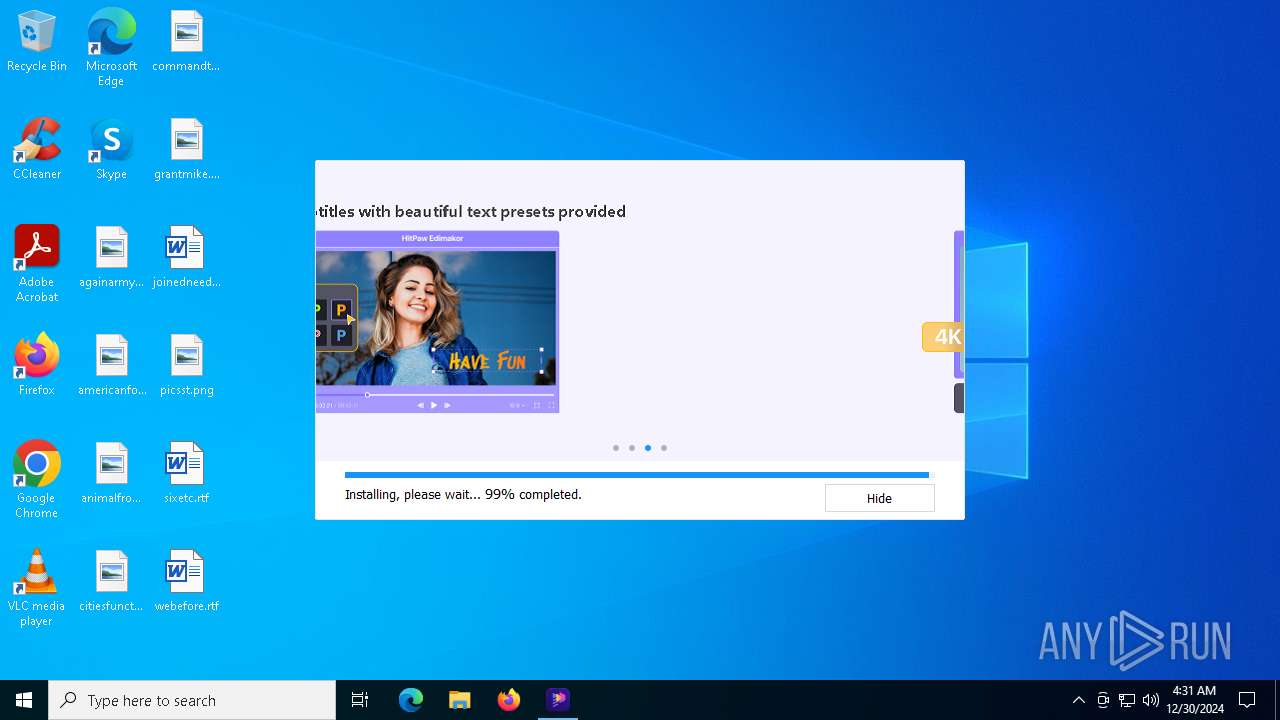Open Task View from taskbar
The height and width of the screenshot is (720, 1280).
pos(360,700)
